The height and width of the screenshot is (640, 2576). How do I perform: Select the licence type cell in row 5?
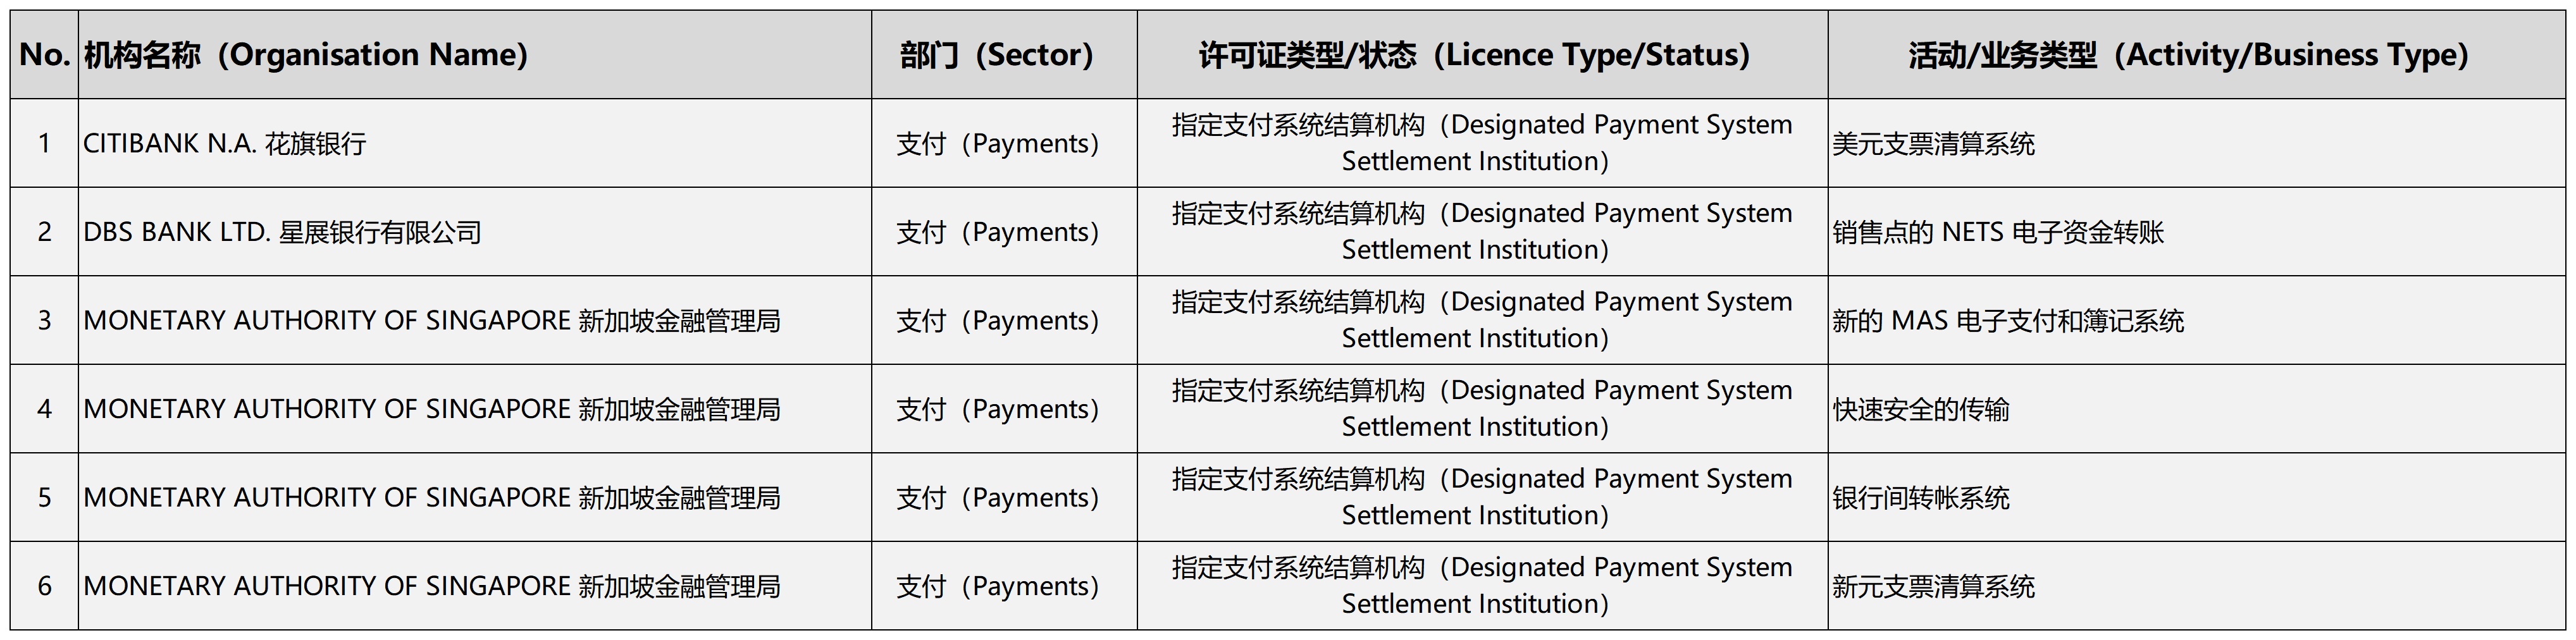[1482, 497]
